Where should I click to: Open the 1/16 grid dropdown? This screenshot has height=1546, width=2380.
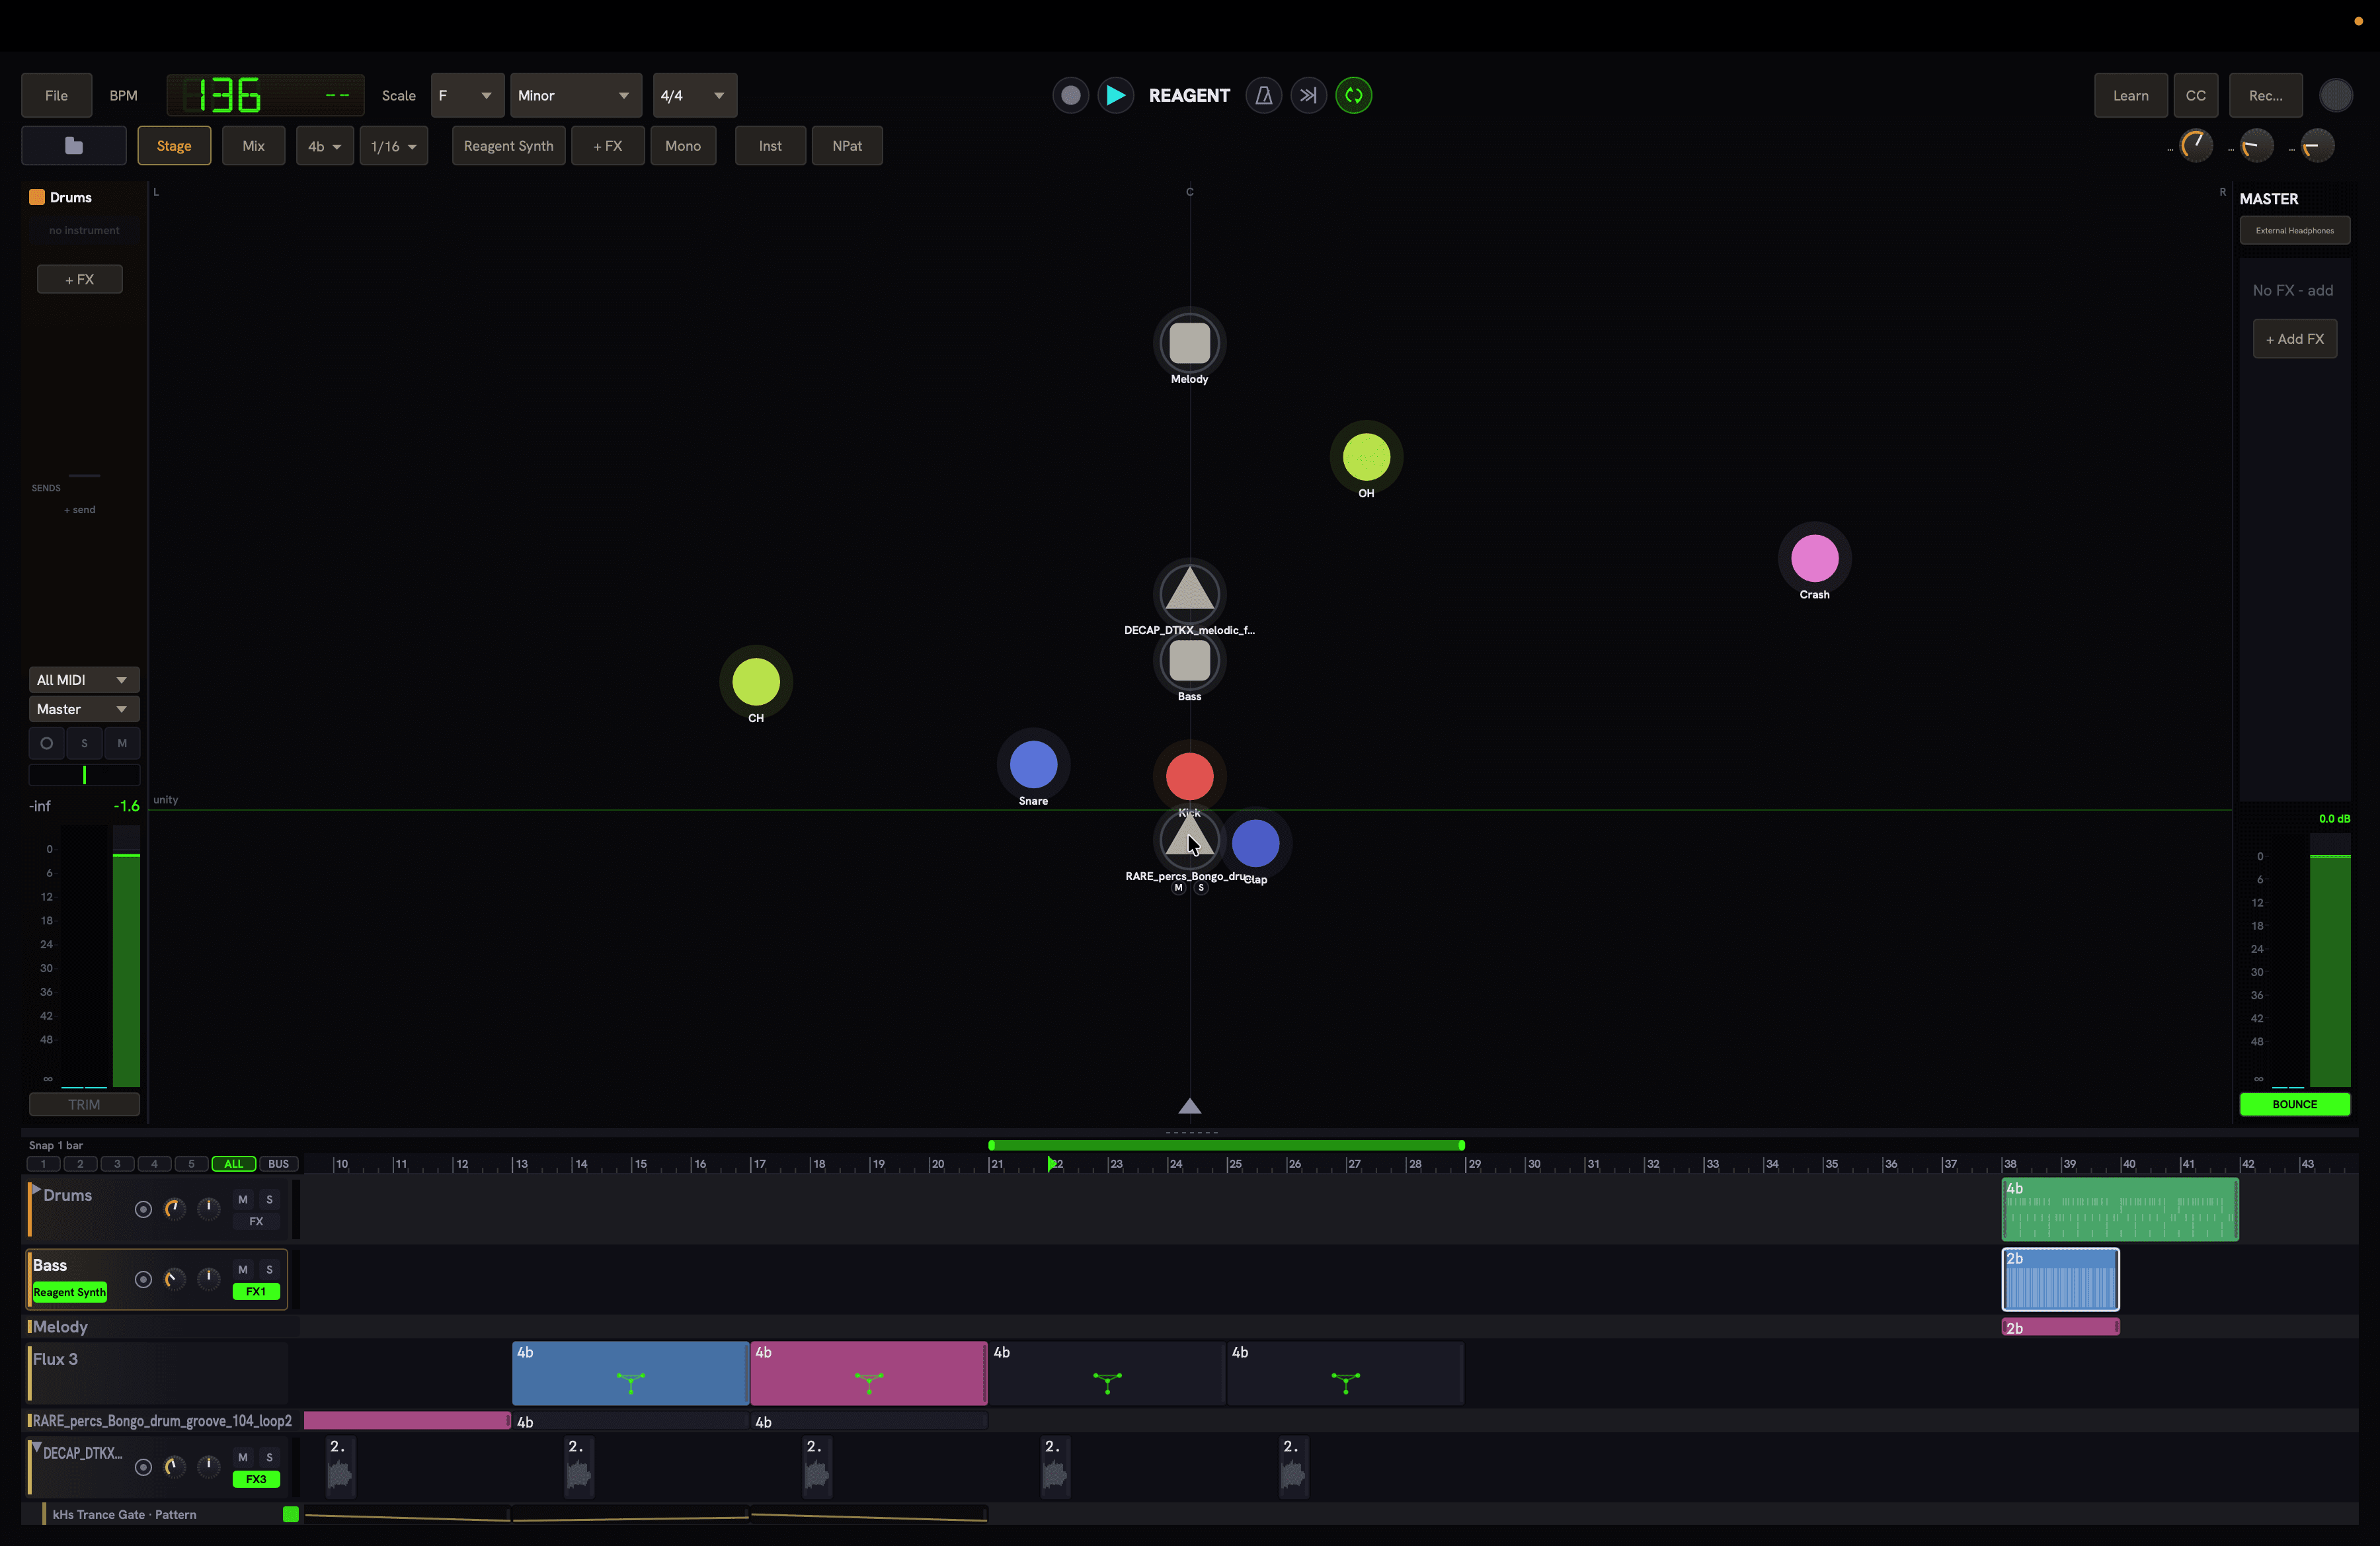(x=394, y=146)
